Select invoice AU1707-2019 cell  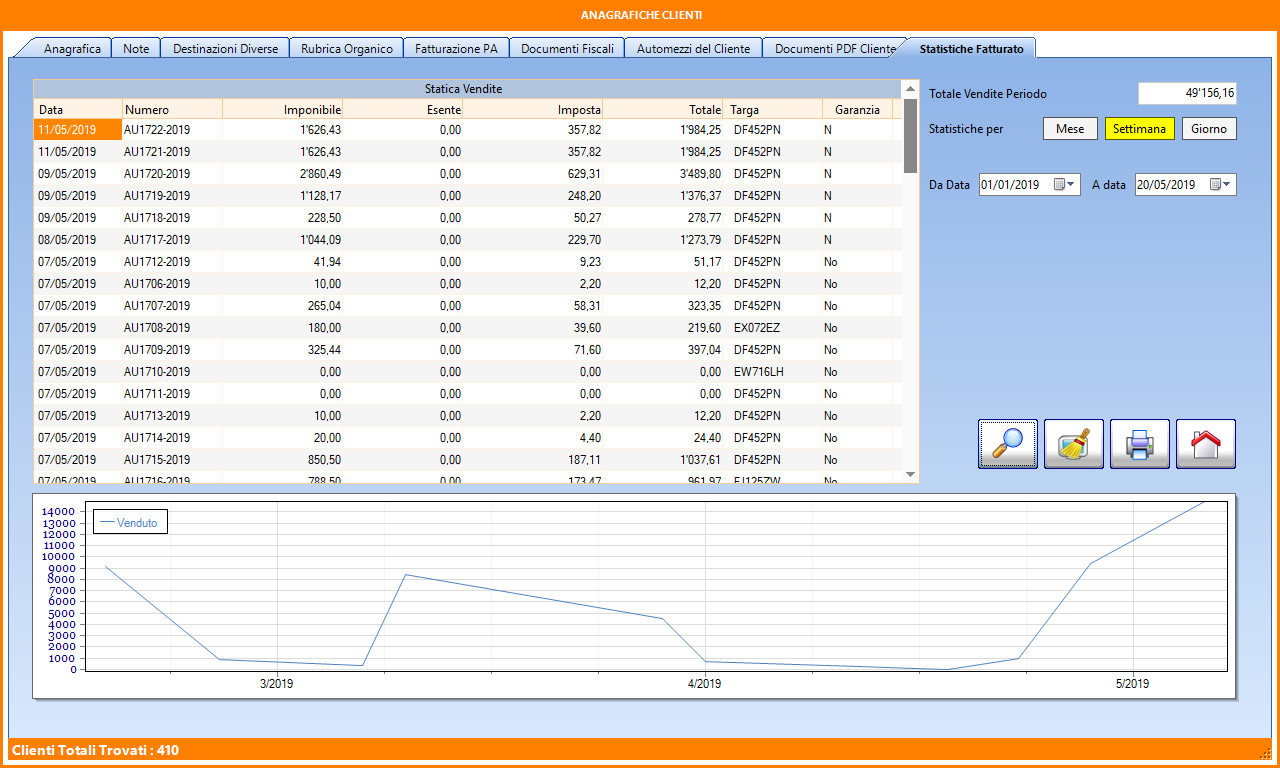pos(172,306)
